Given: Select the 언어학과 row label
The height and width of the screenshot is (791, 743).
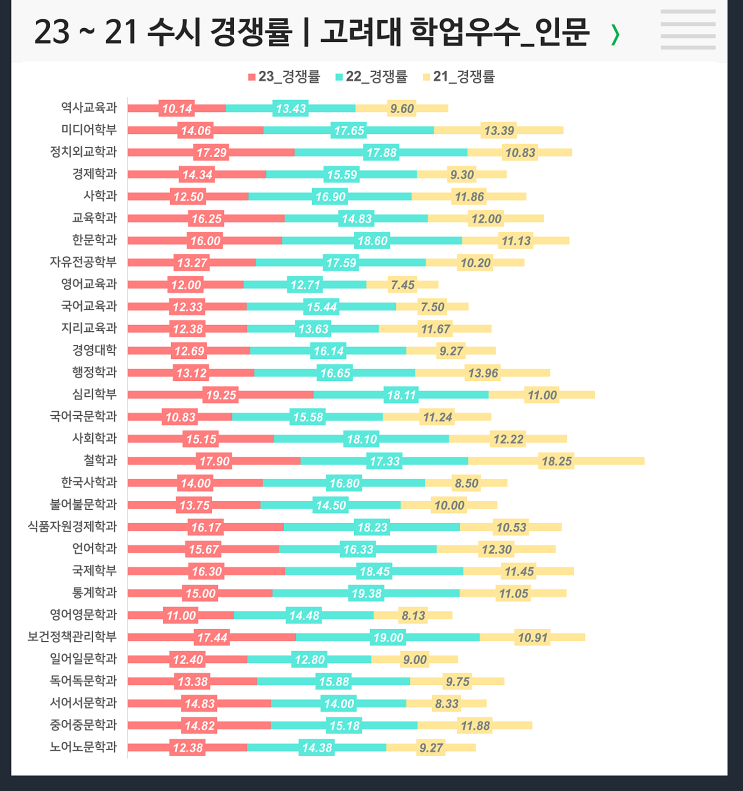Looking at the screenshot, I should coord(94,549).
